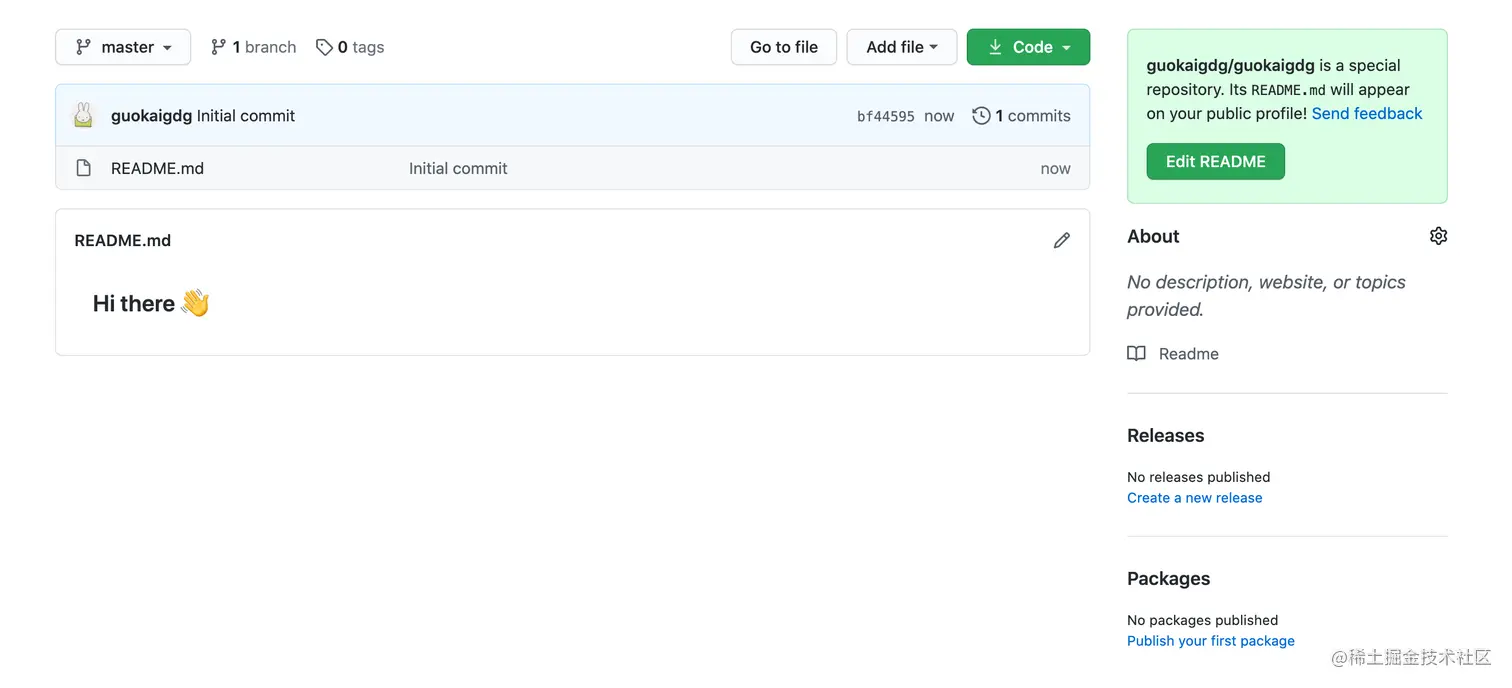Click the Hi there heading text
Image resolution: width=1512 pixels, height=688 pixels.
[151, 303]
